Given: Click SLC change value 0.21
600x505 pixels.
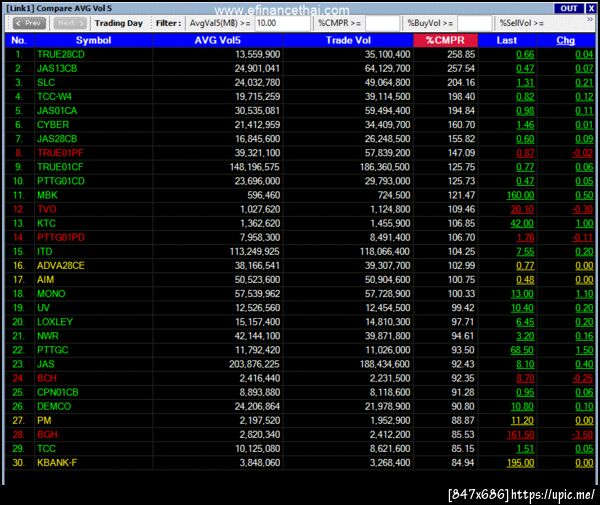Looking at the screenshot, I should pos(584,83).
